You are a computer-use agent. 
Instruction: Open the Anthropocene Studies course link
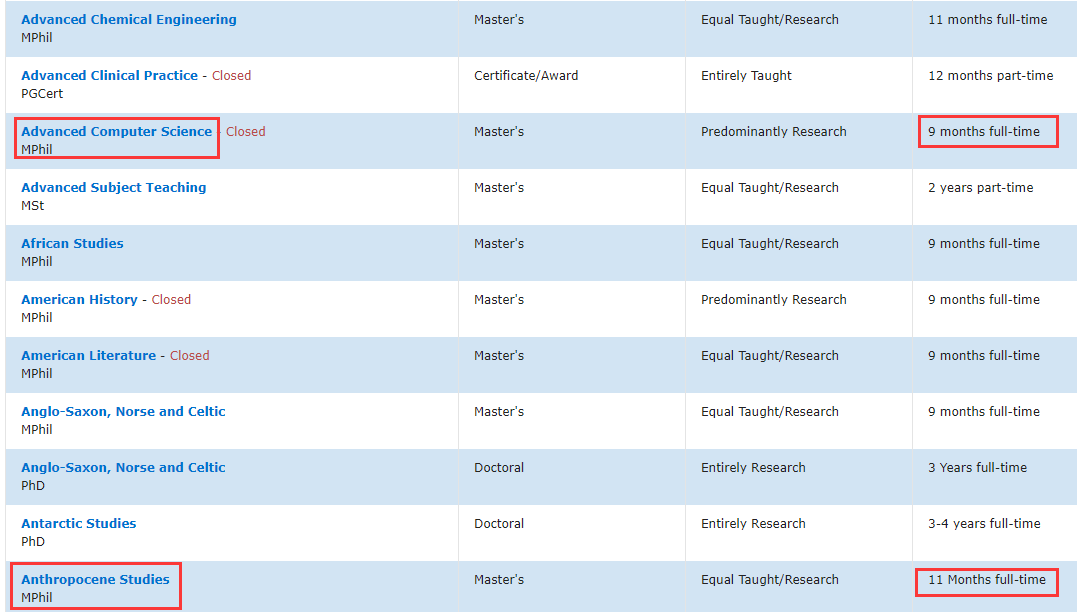(x=95, y=580)
